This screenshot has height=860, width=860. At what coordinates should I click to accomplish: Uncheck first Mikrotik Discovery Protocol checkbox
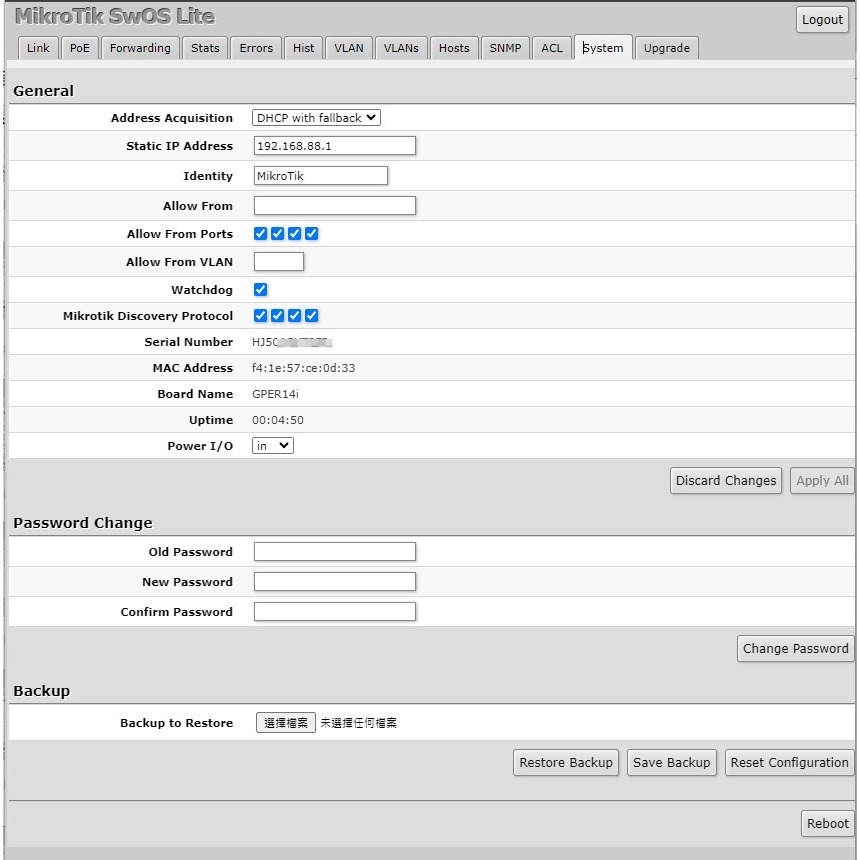[x=261, y=316]
